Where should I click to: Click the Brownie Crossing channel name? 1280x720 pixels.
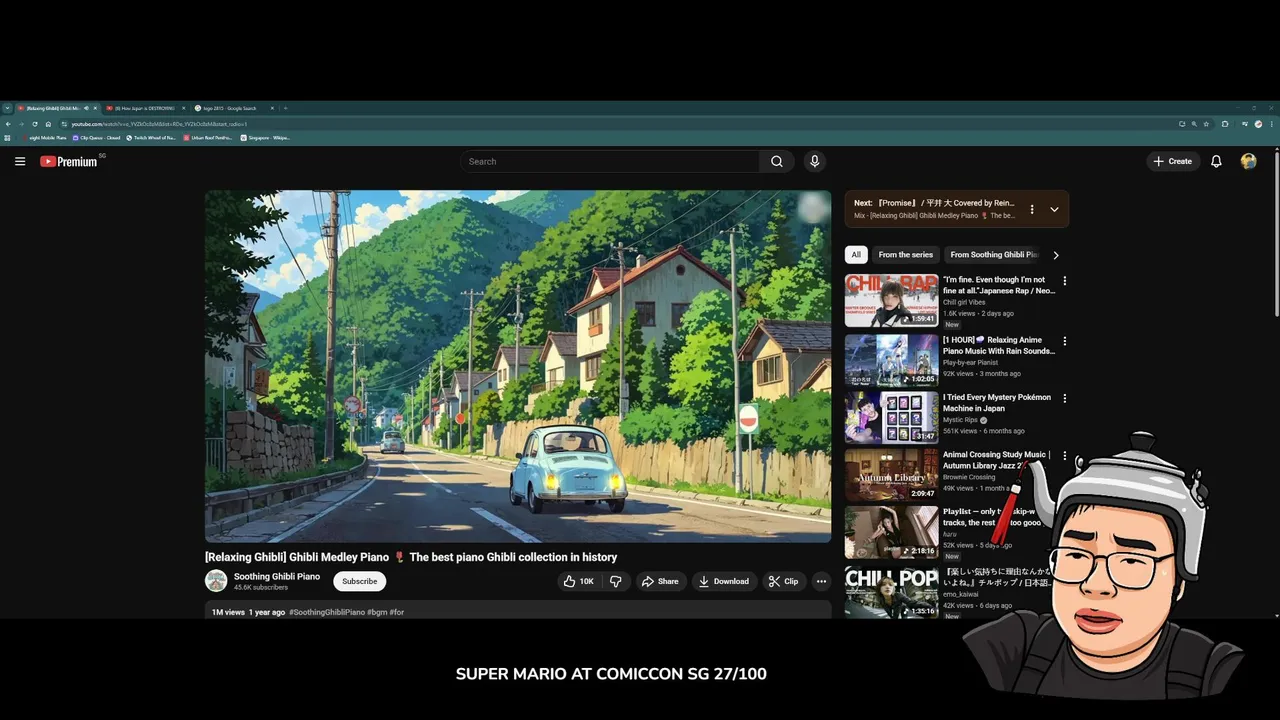pyautogui.click(x=969, y=477)
